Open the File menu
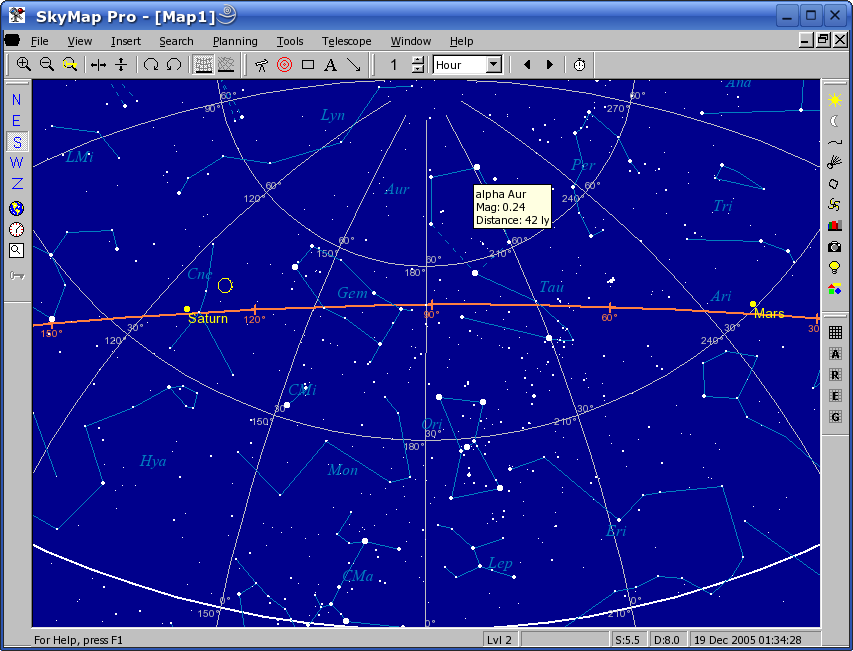Image resolution: width=853 pixels, height=651 pixels. [x=39, y=41]
